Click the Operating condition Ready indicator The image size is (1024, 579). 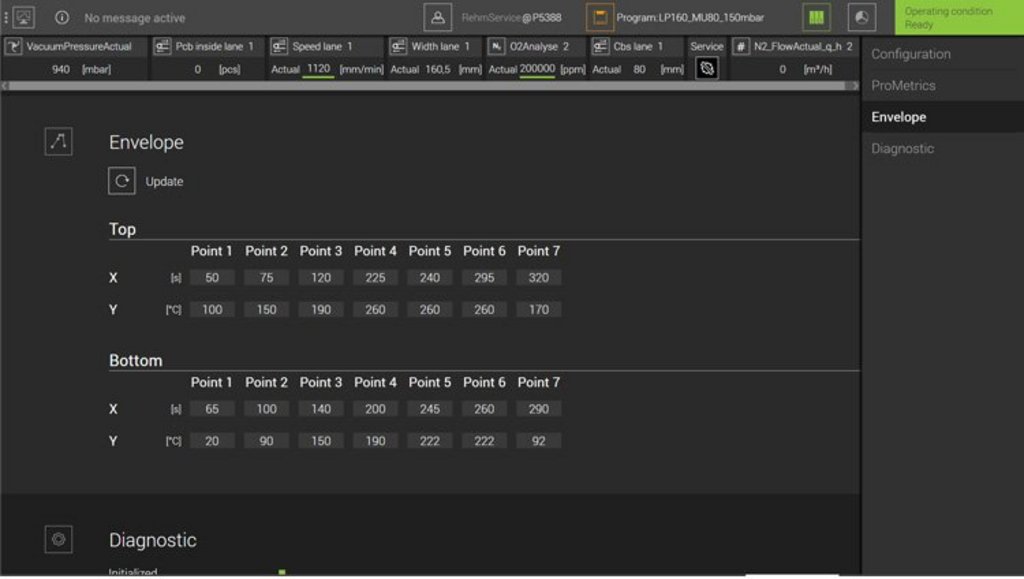click(958, 18)
